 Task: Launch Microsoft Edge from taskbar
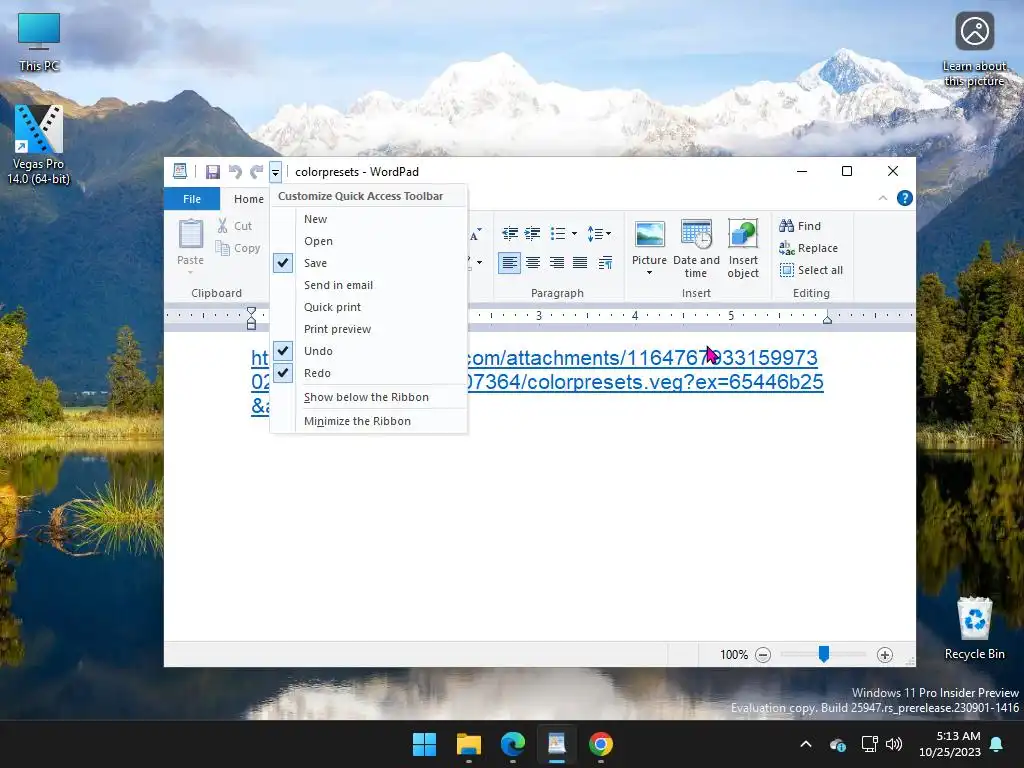pyautogui.click(x=513, y=744)
